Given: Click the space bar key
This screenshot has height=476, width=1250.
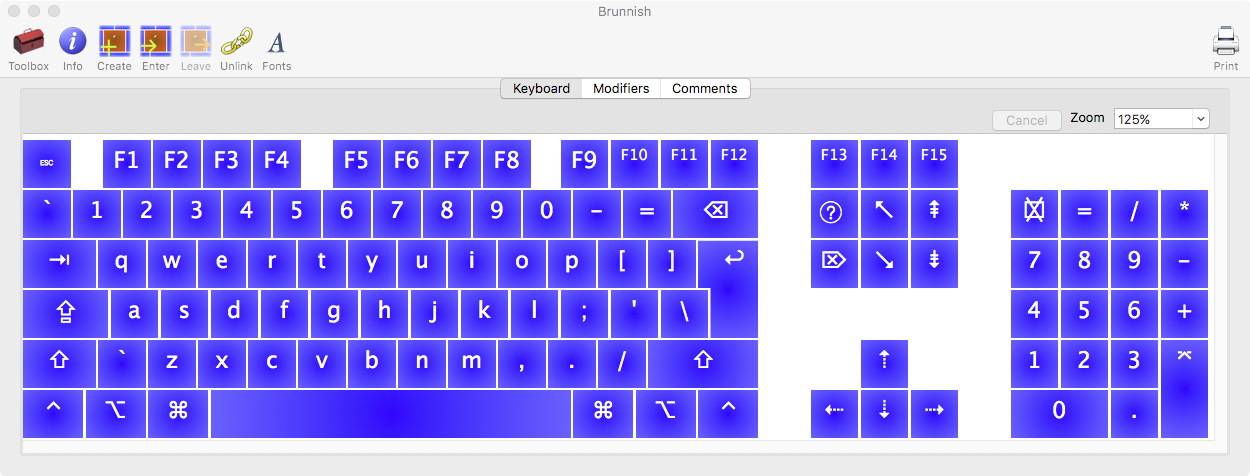Looking at the screenshot, I should (390, 413).
